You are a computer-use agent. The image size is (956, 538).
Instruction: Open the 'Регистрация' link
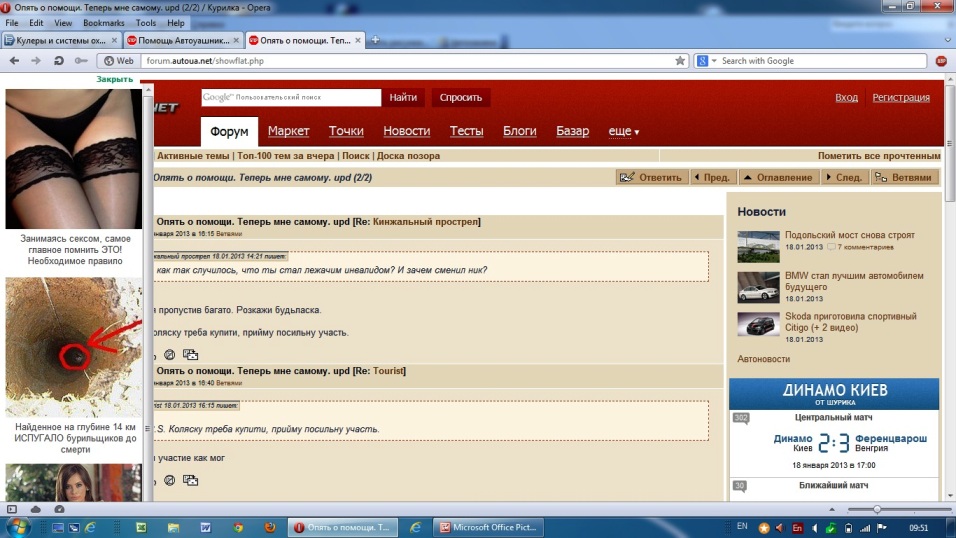tap(900, 98)
